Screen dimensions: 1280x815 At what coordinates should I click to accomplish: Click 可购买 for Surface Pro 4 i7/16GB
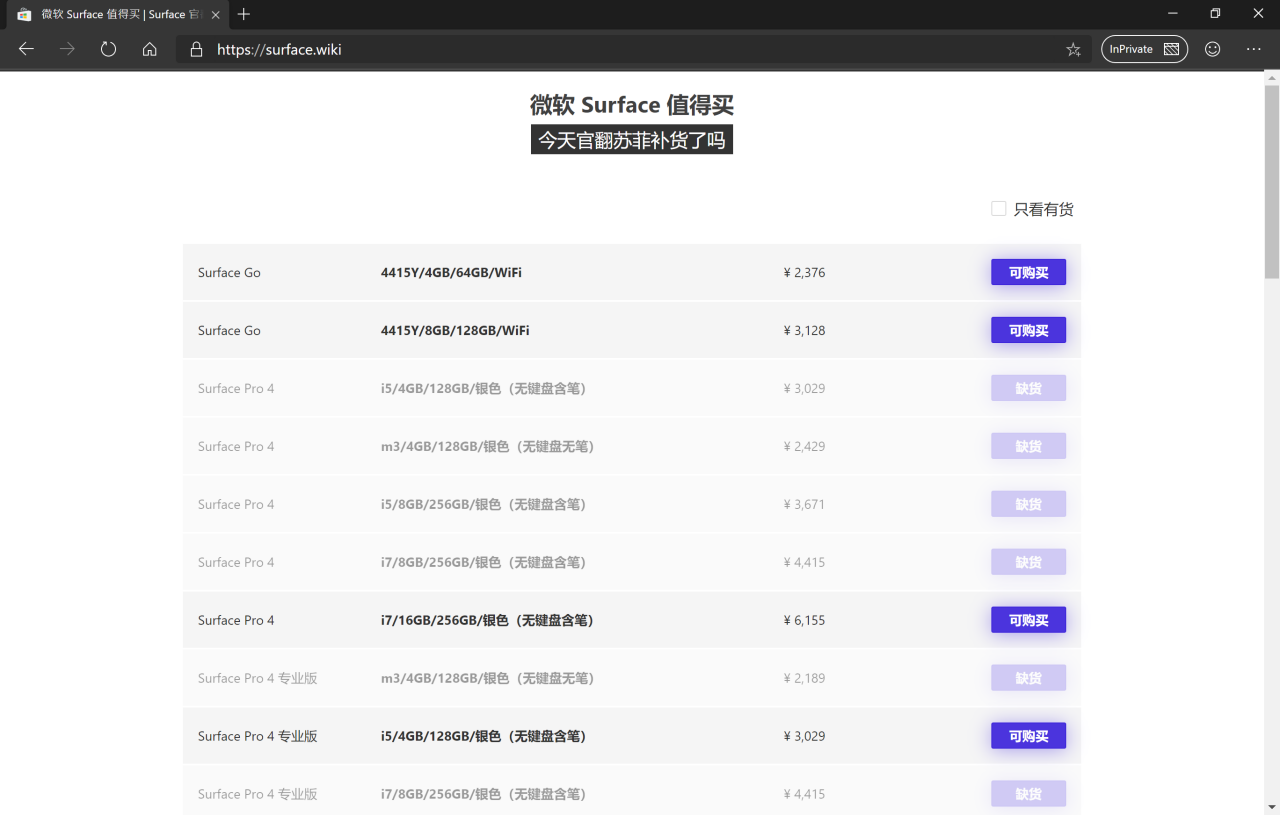(1028, 619)
